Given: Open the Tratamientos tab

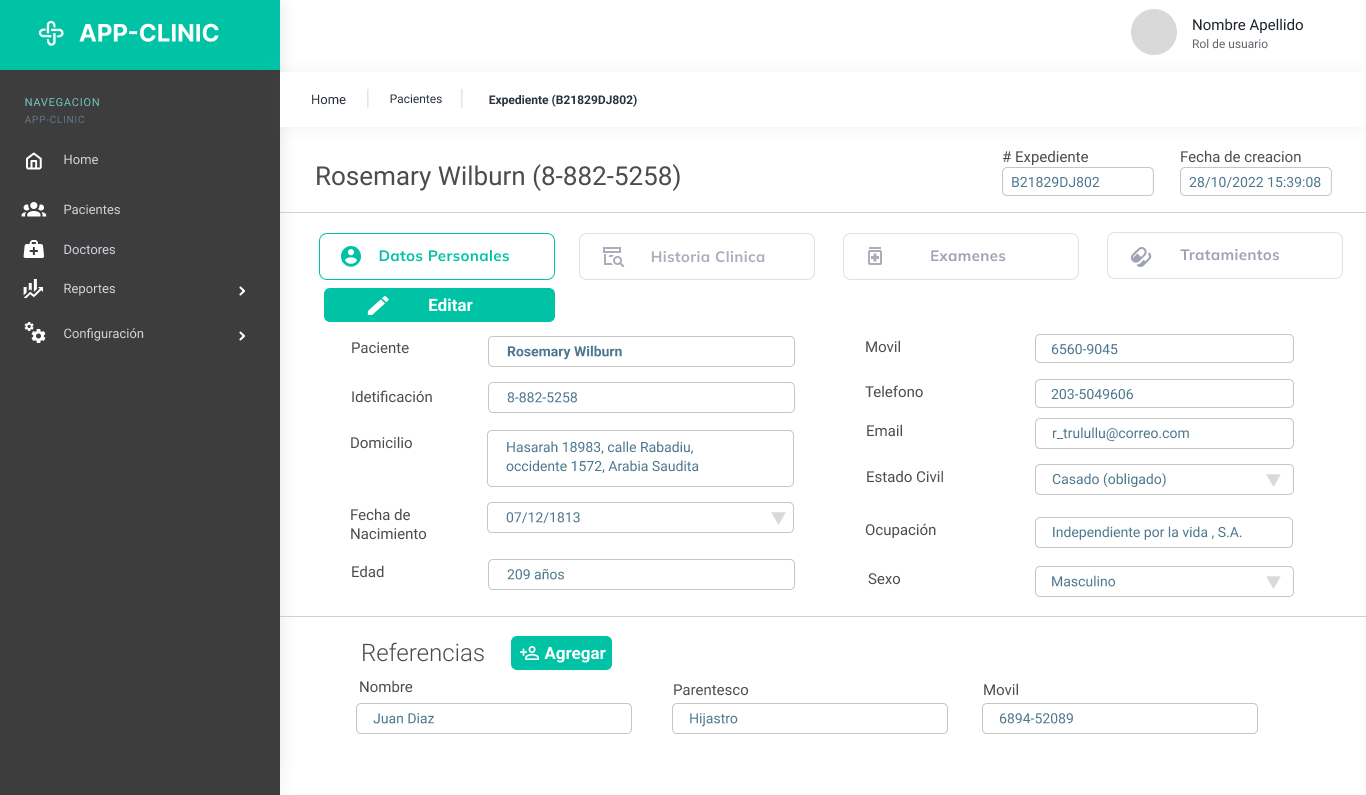Looking at the screenshot, I should click(1224, 256).
